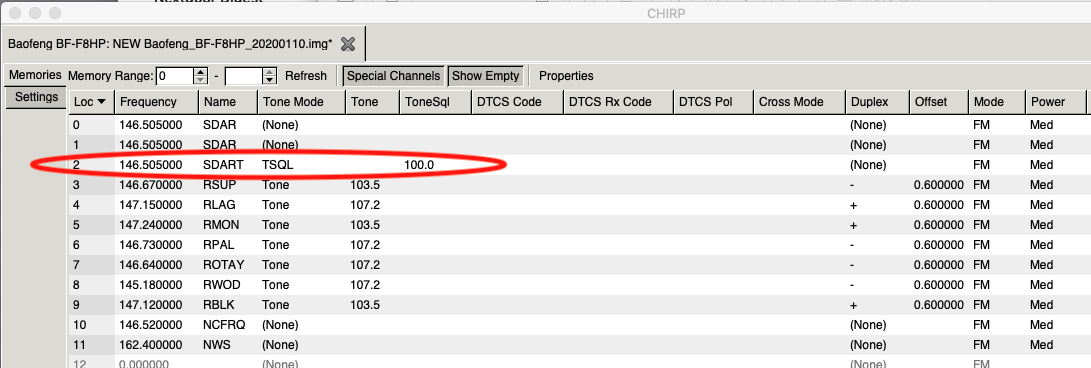This screenshot has width=1091, height=368.
Task: Decrease the memory range end value stepper
Action: [270, 80]
